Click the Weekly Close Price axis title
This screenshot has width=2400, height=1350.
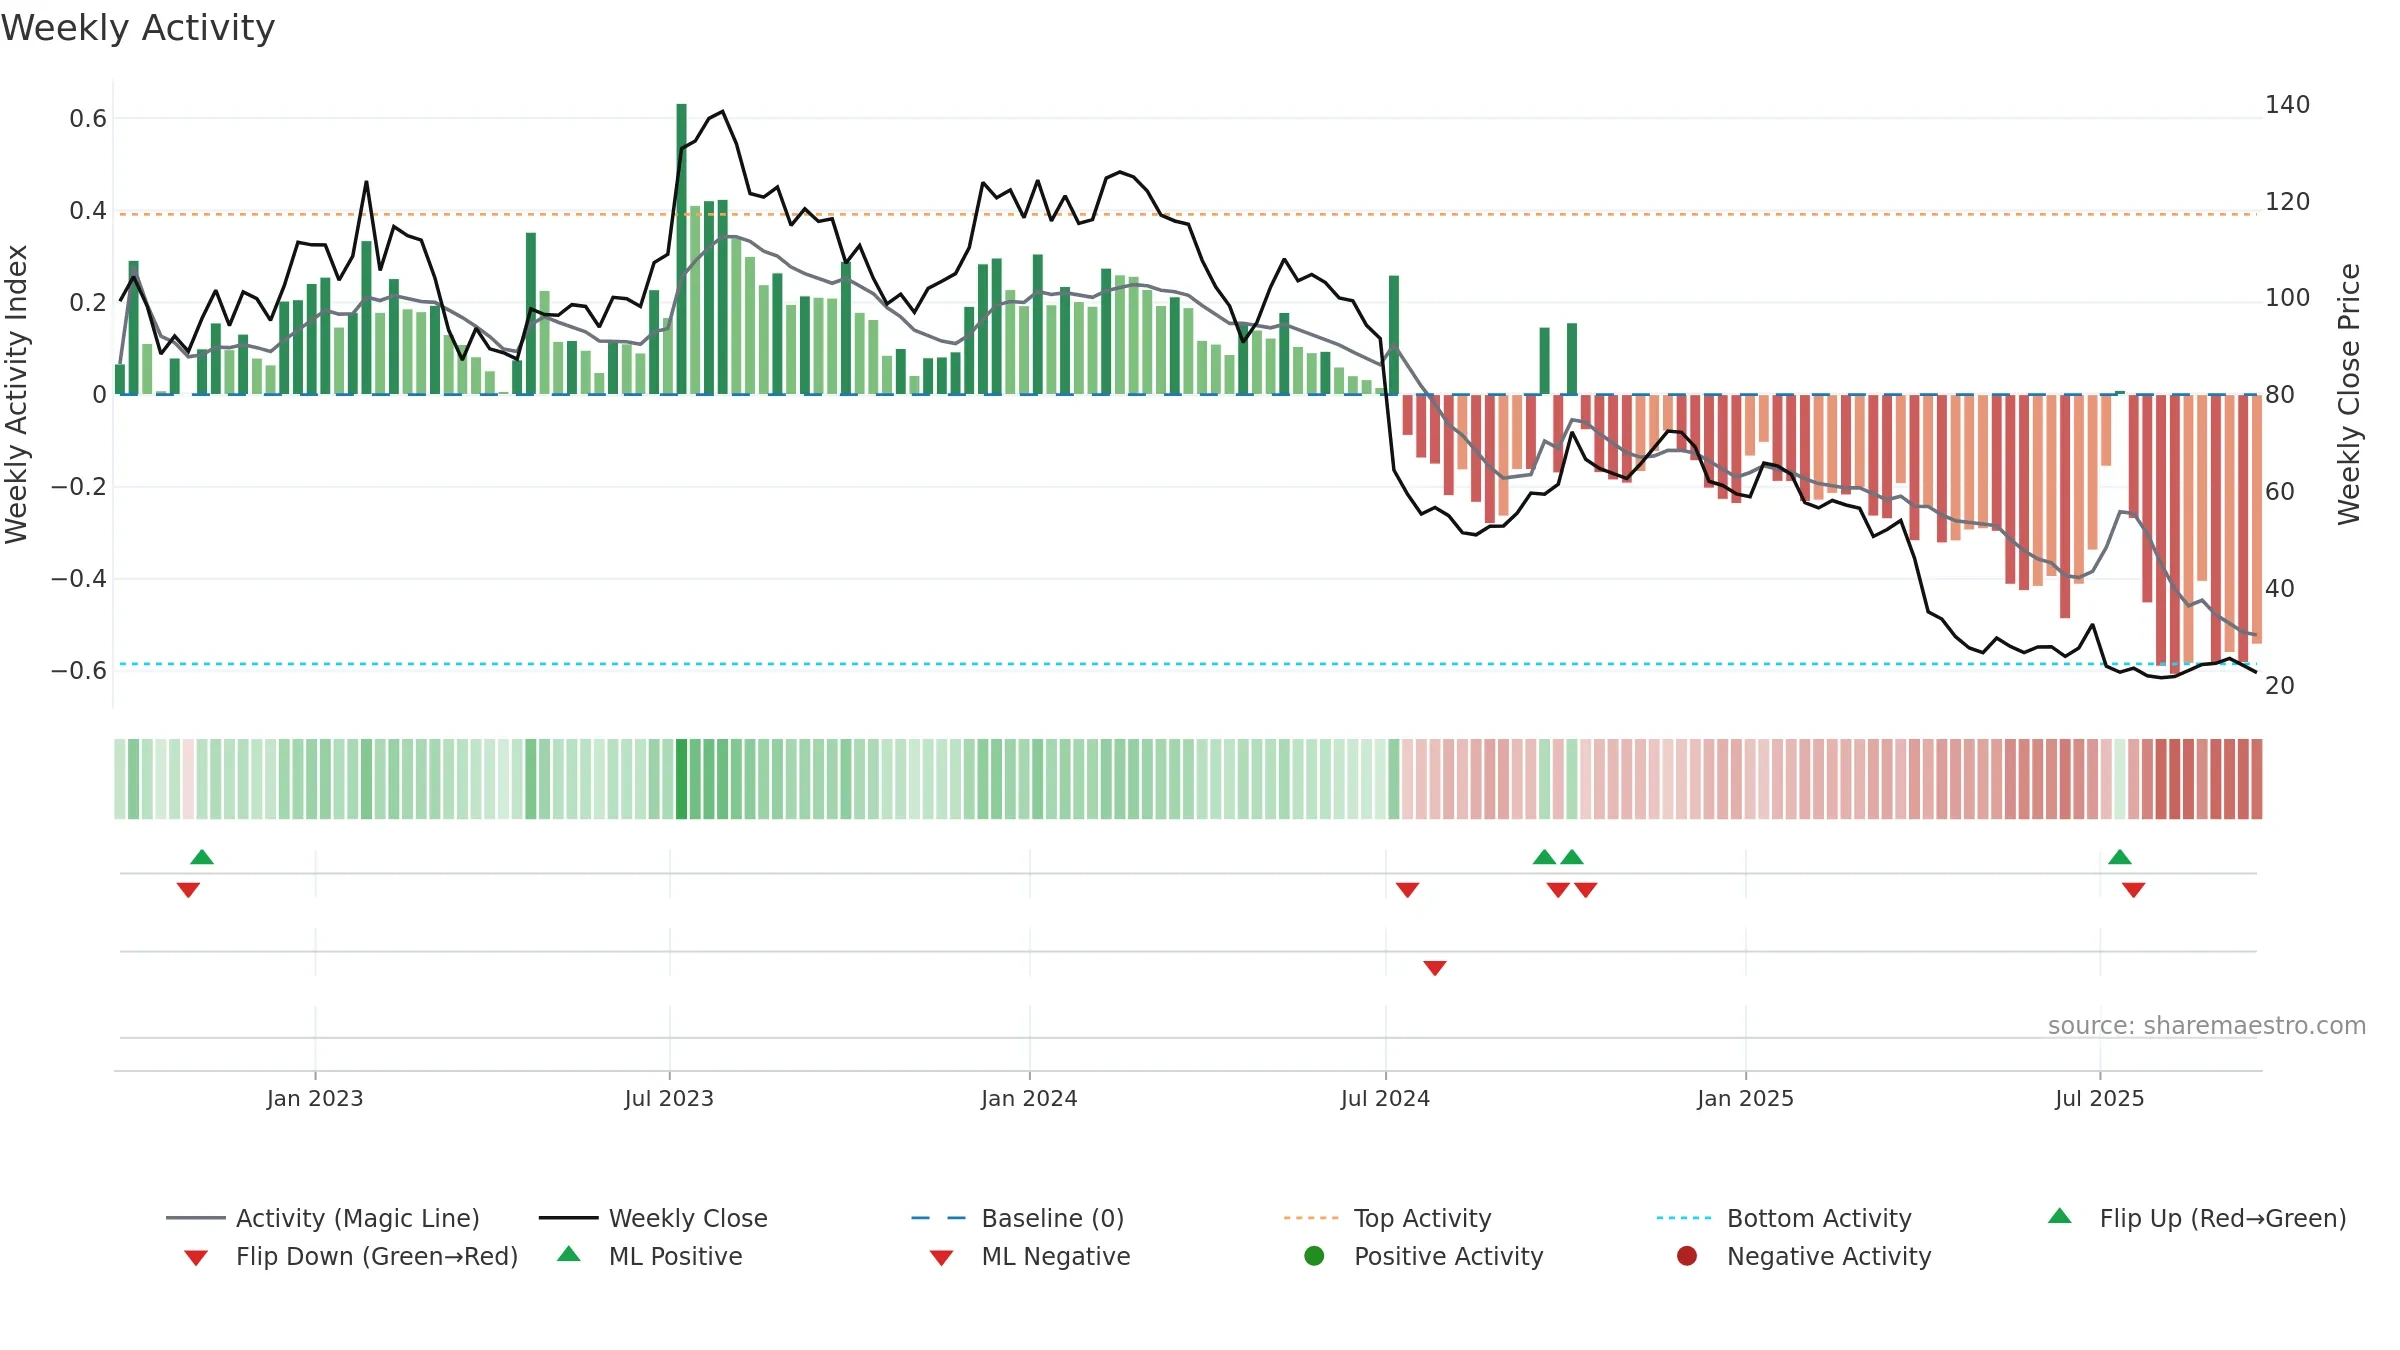pyautogui.click(x=2349, y=395)
